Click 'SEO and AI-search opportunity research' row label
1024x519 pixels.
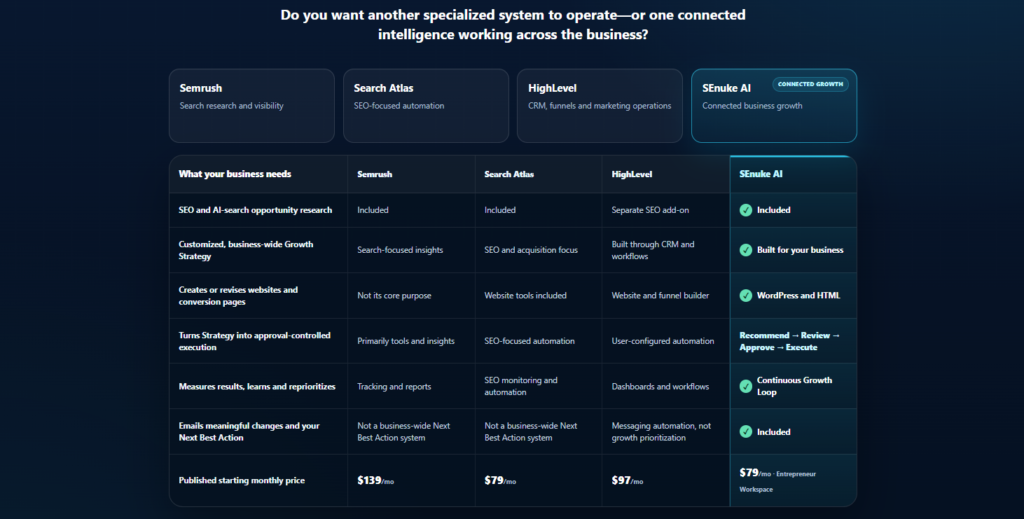(255, 210)
